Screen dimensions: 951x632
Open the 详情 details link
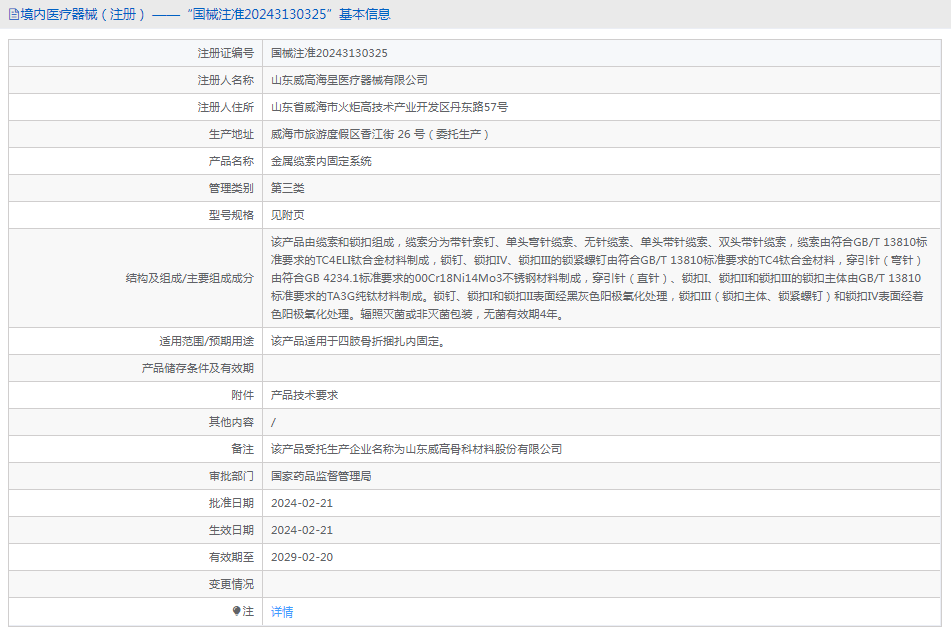282,612
